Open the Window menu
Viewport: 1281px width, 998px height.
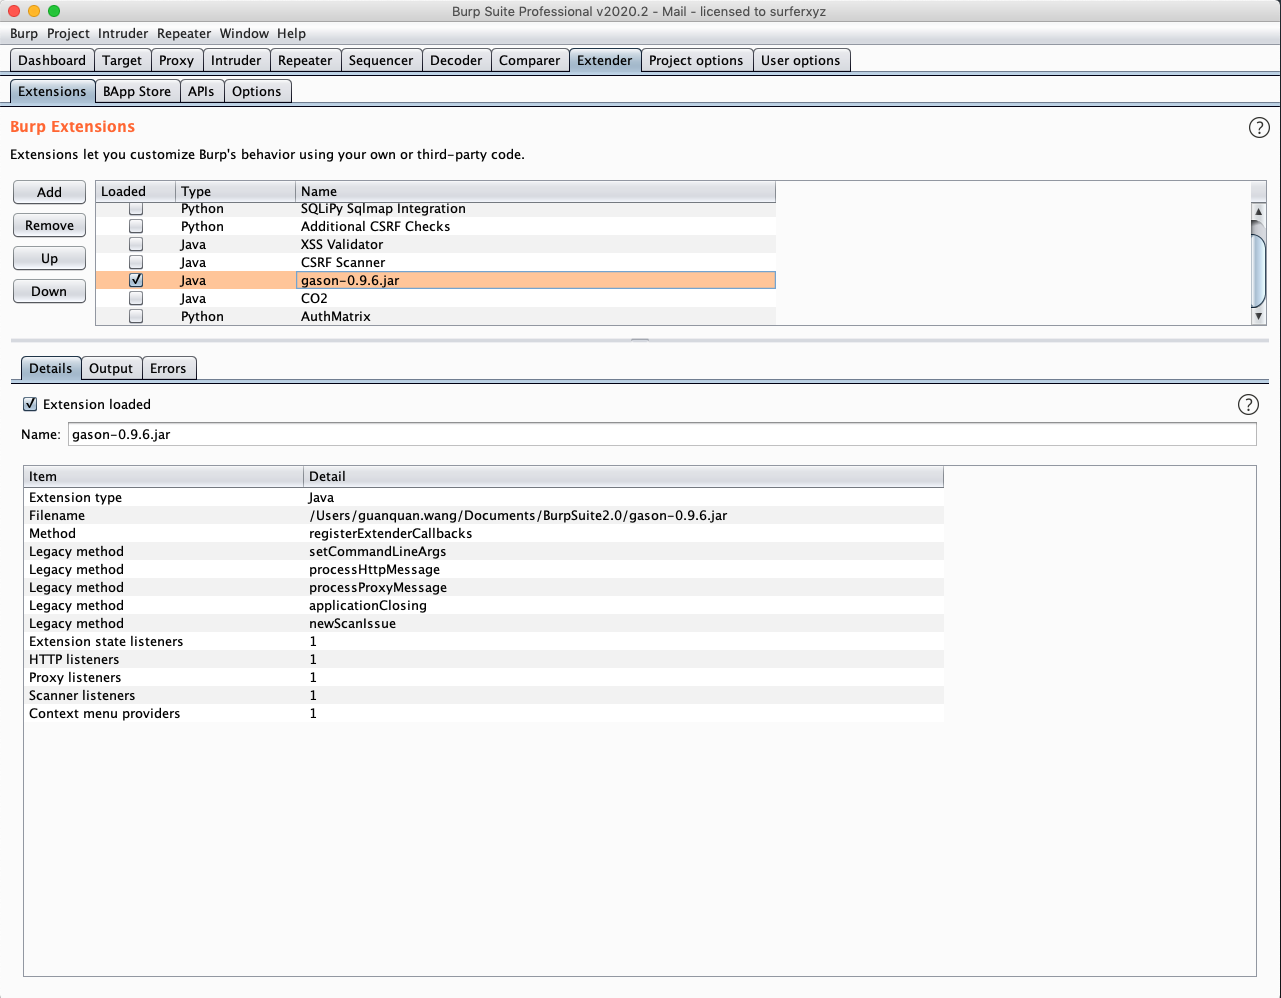244,34
